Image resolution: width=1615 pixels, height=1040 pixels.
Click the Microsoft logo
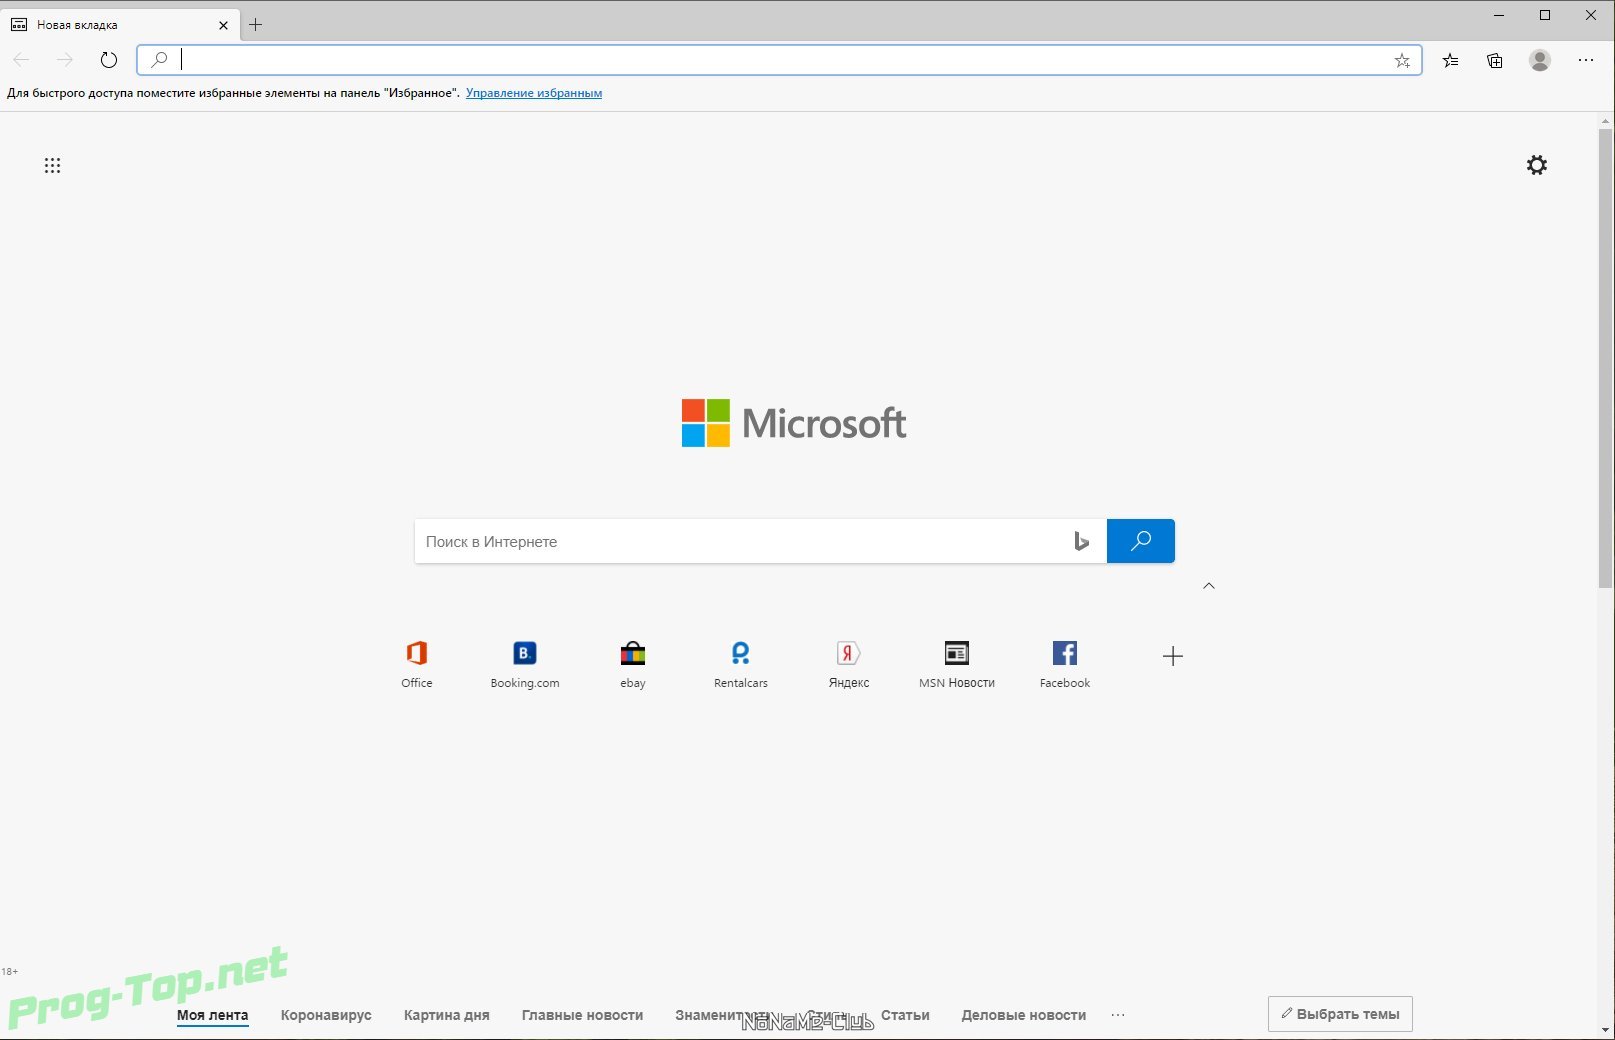pos(794,423)
